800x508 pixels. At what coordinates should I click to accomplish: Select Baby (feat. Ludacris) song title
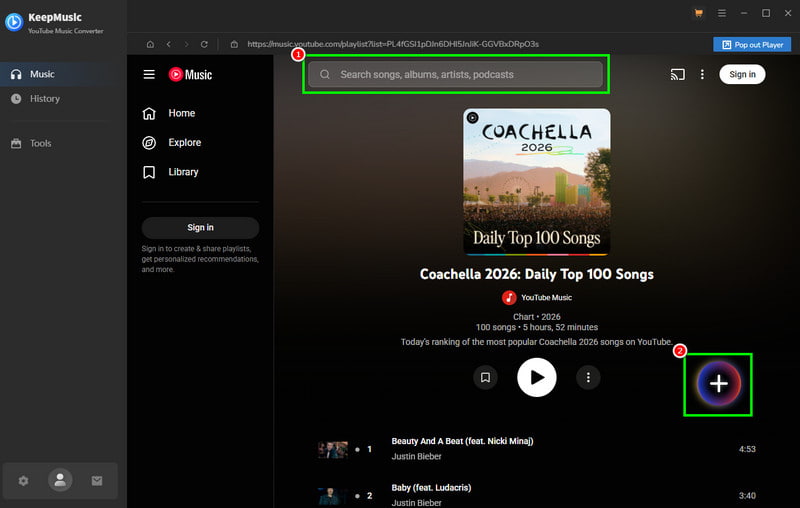tap(431, 488)
